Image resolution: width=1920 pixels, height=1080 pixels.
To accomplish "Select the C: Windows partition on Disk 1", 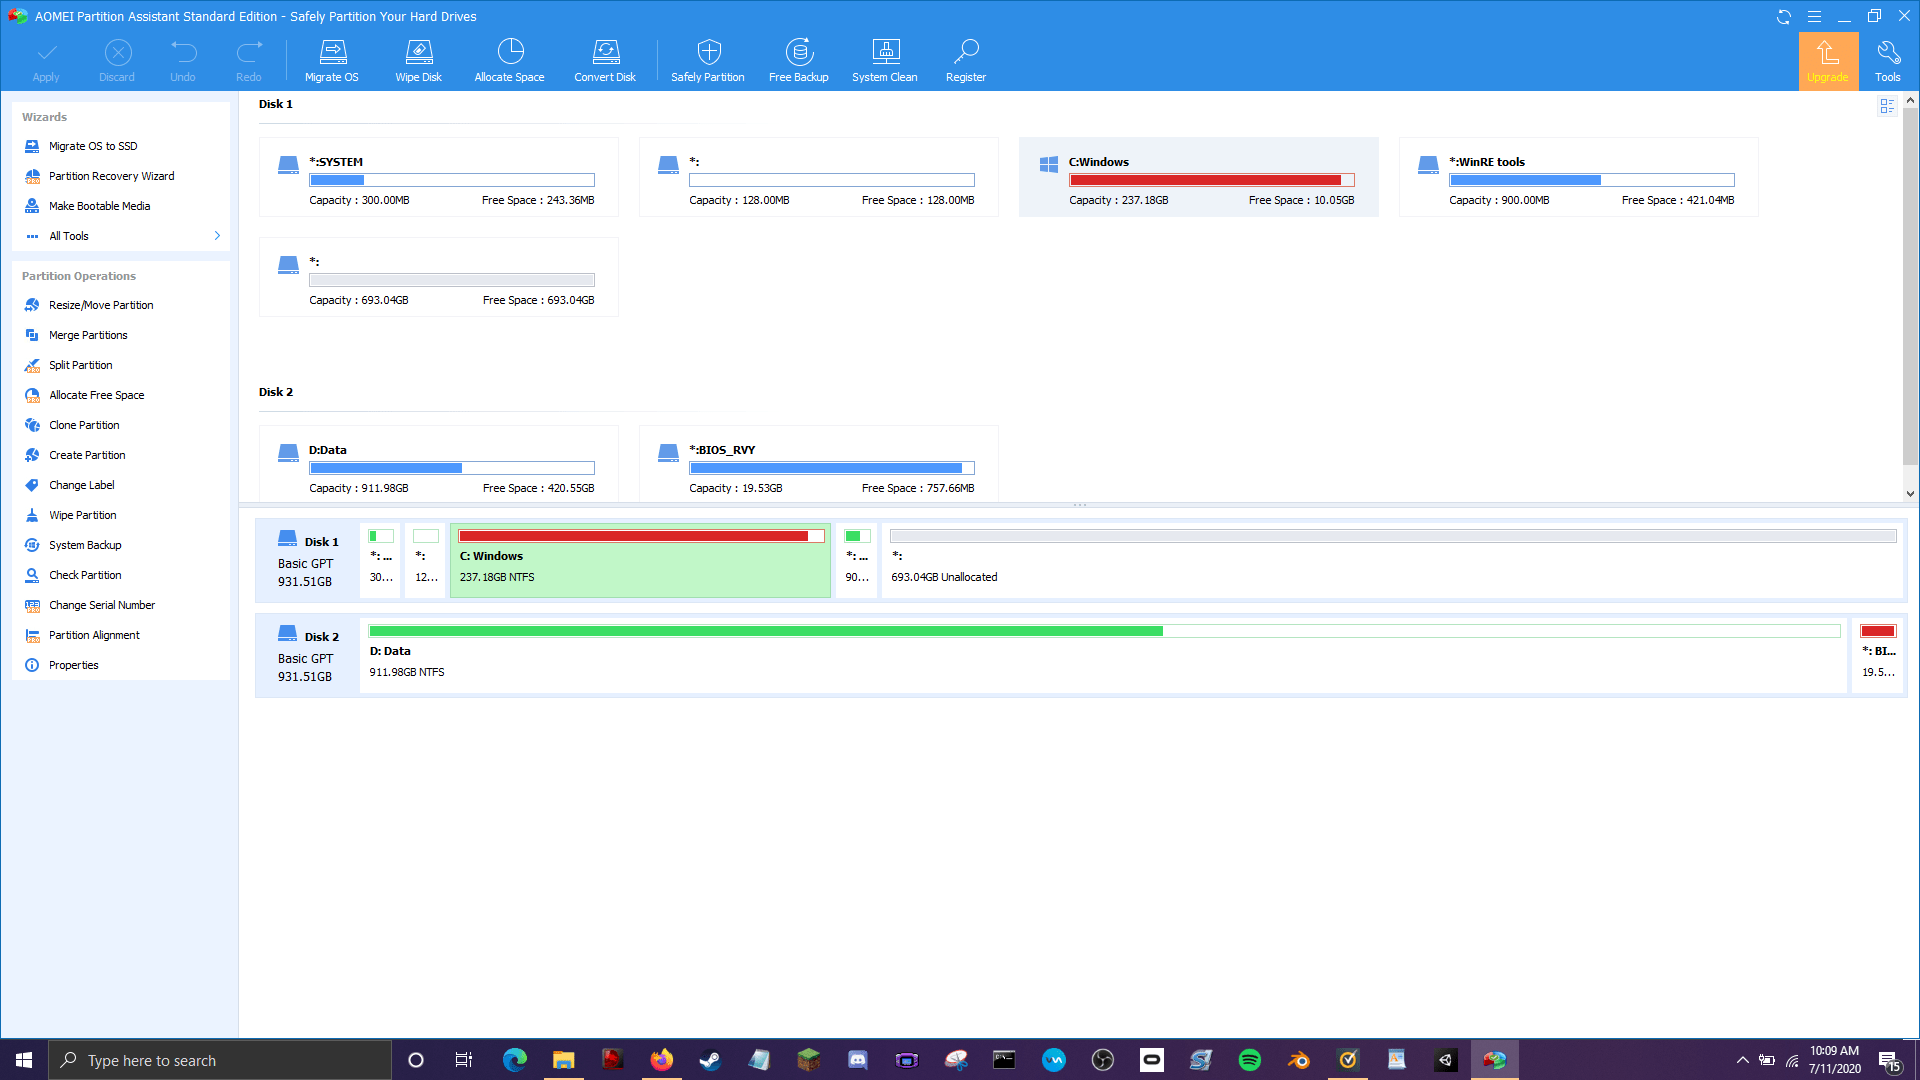I will click(1199, 176).
